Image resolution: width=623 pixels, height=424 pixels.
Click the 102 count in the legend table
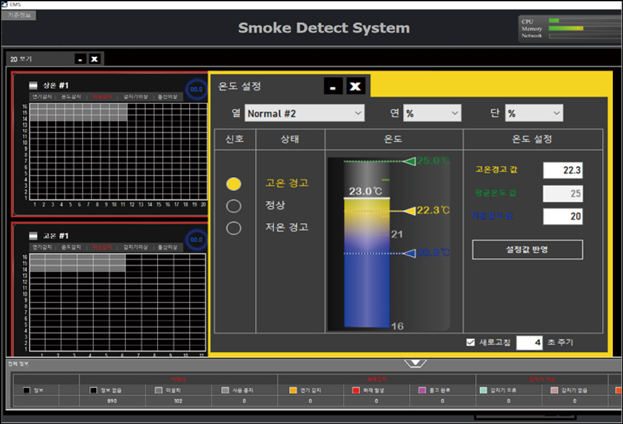178,401
